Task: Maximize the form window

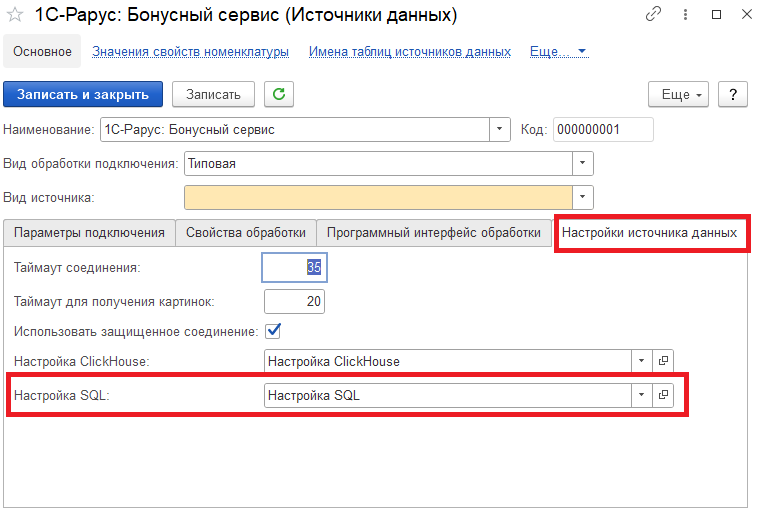Action: pos(716,15)
